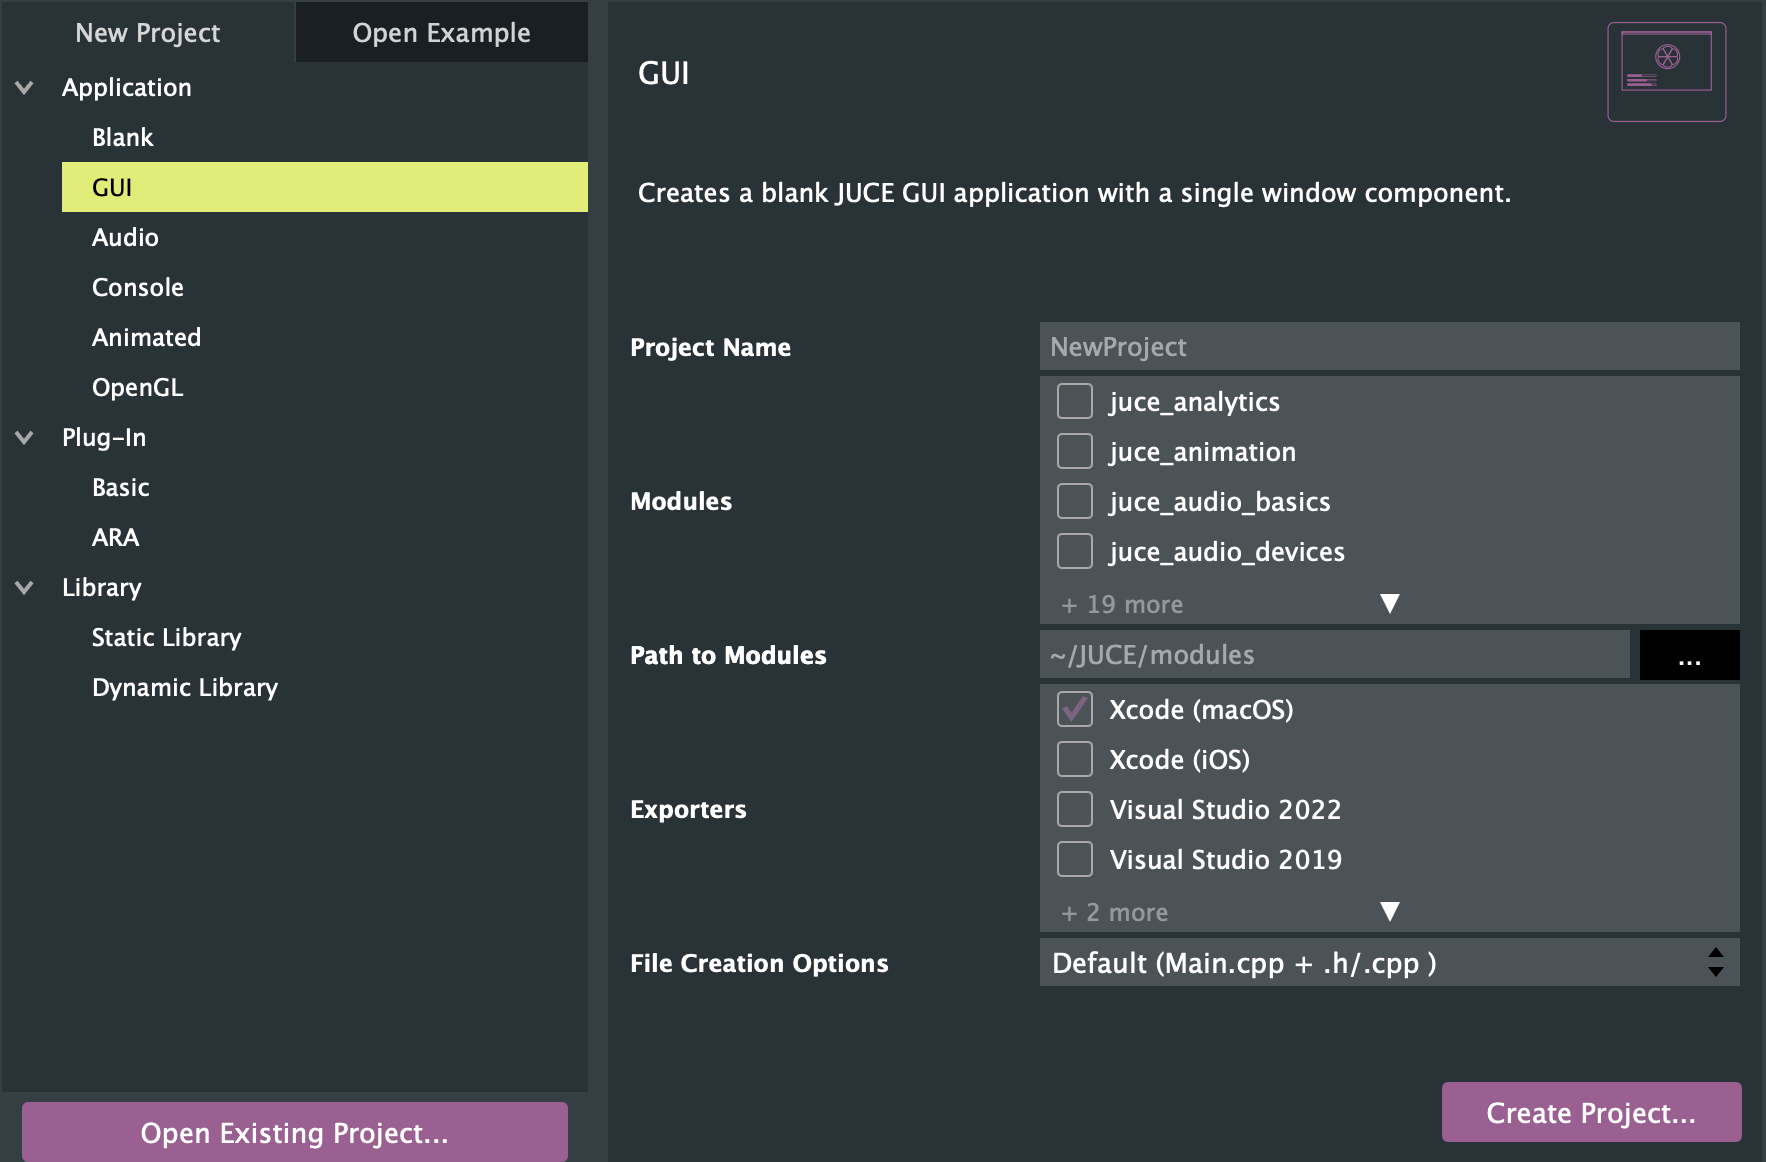Click the GUI template icon thumbnail

pos(1666,72)
